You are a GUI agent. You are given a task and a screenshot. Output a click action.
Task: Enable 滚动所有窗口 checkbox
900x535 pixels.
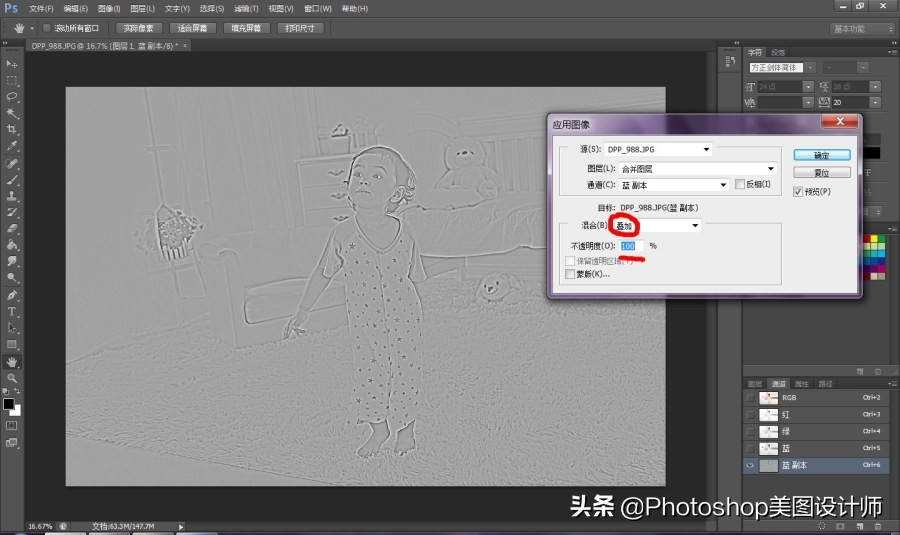point(47,28)
